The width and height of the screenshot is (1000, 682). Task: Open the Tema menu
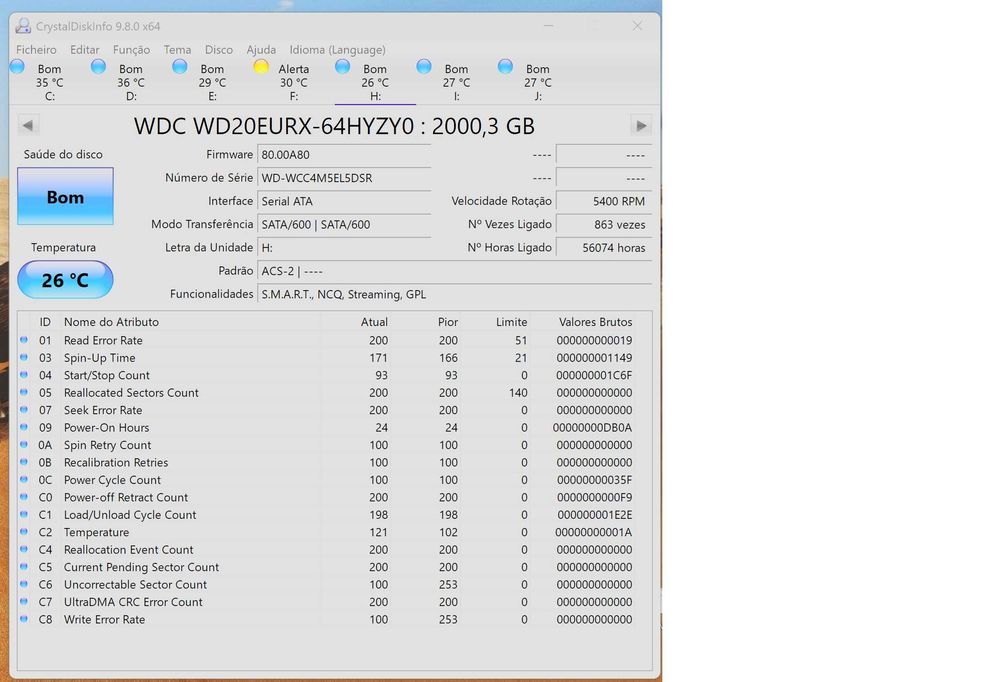click(177, 49)
